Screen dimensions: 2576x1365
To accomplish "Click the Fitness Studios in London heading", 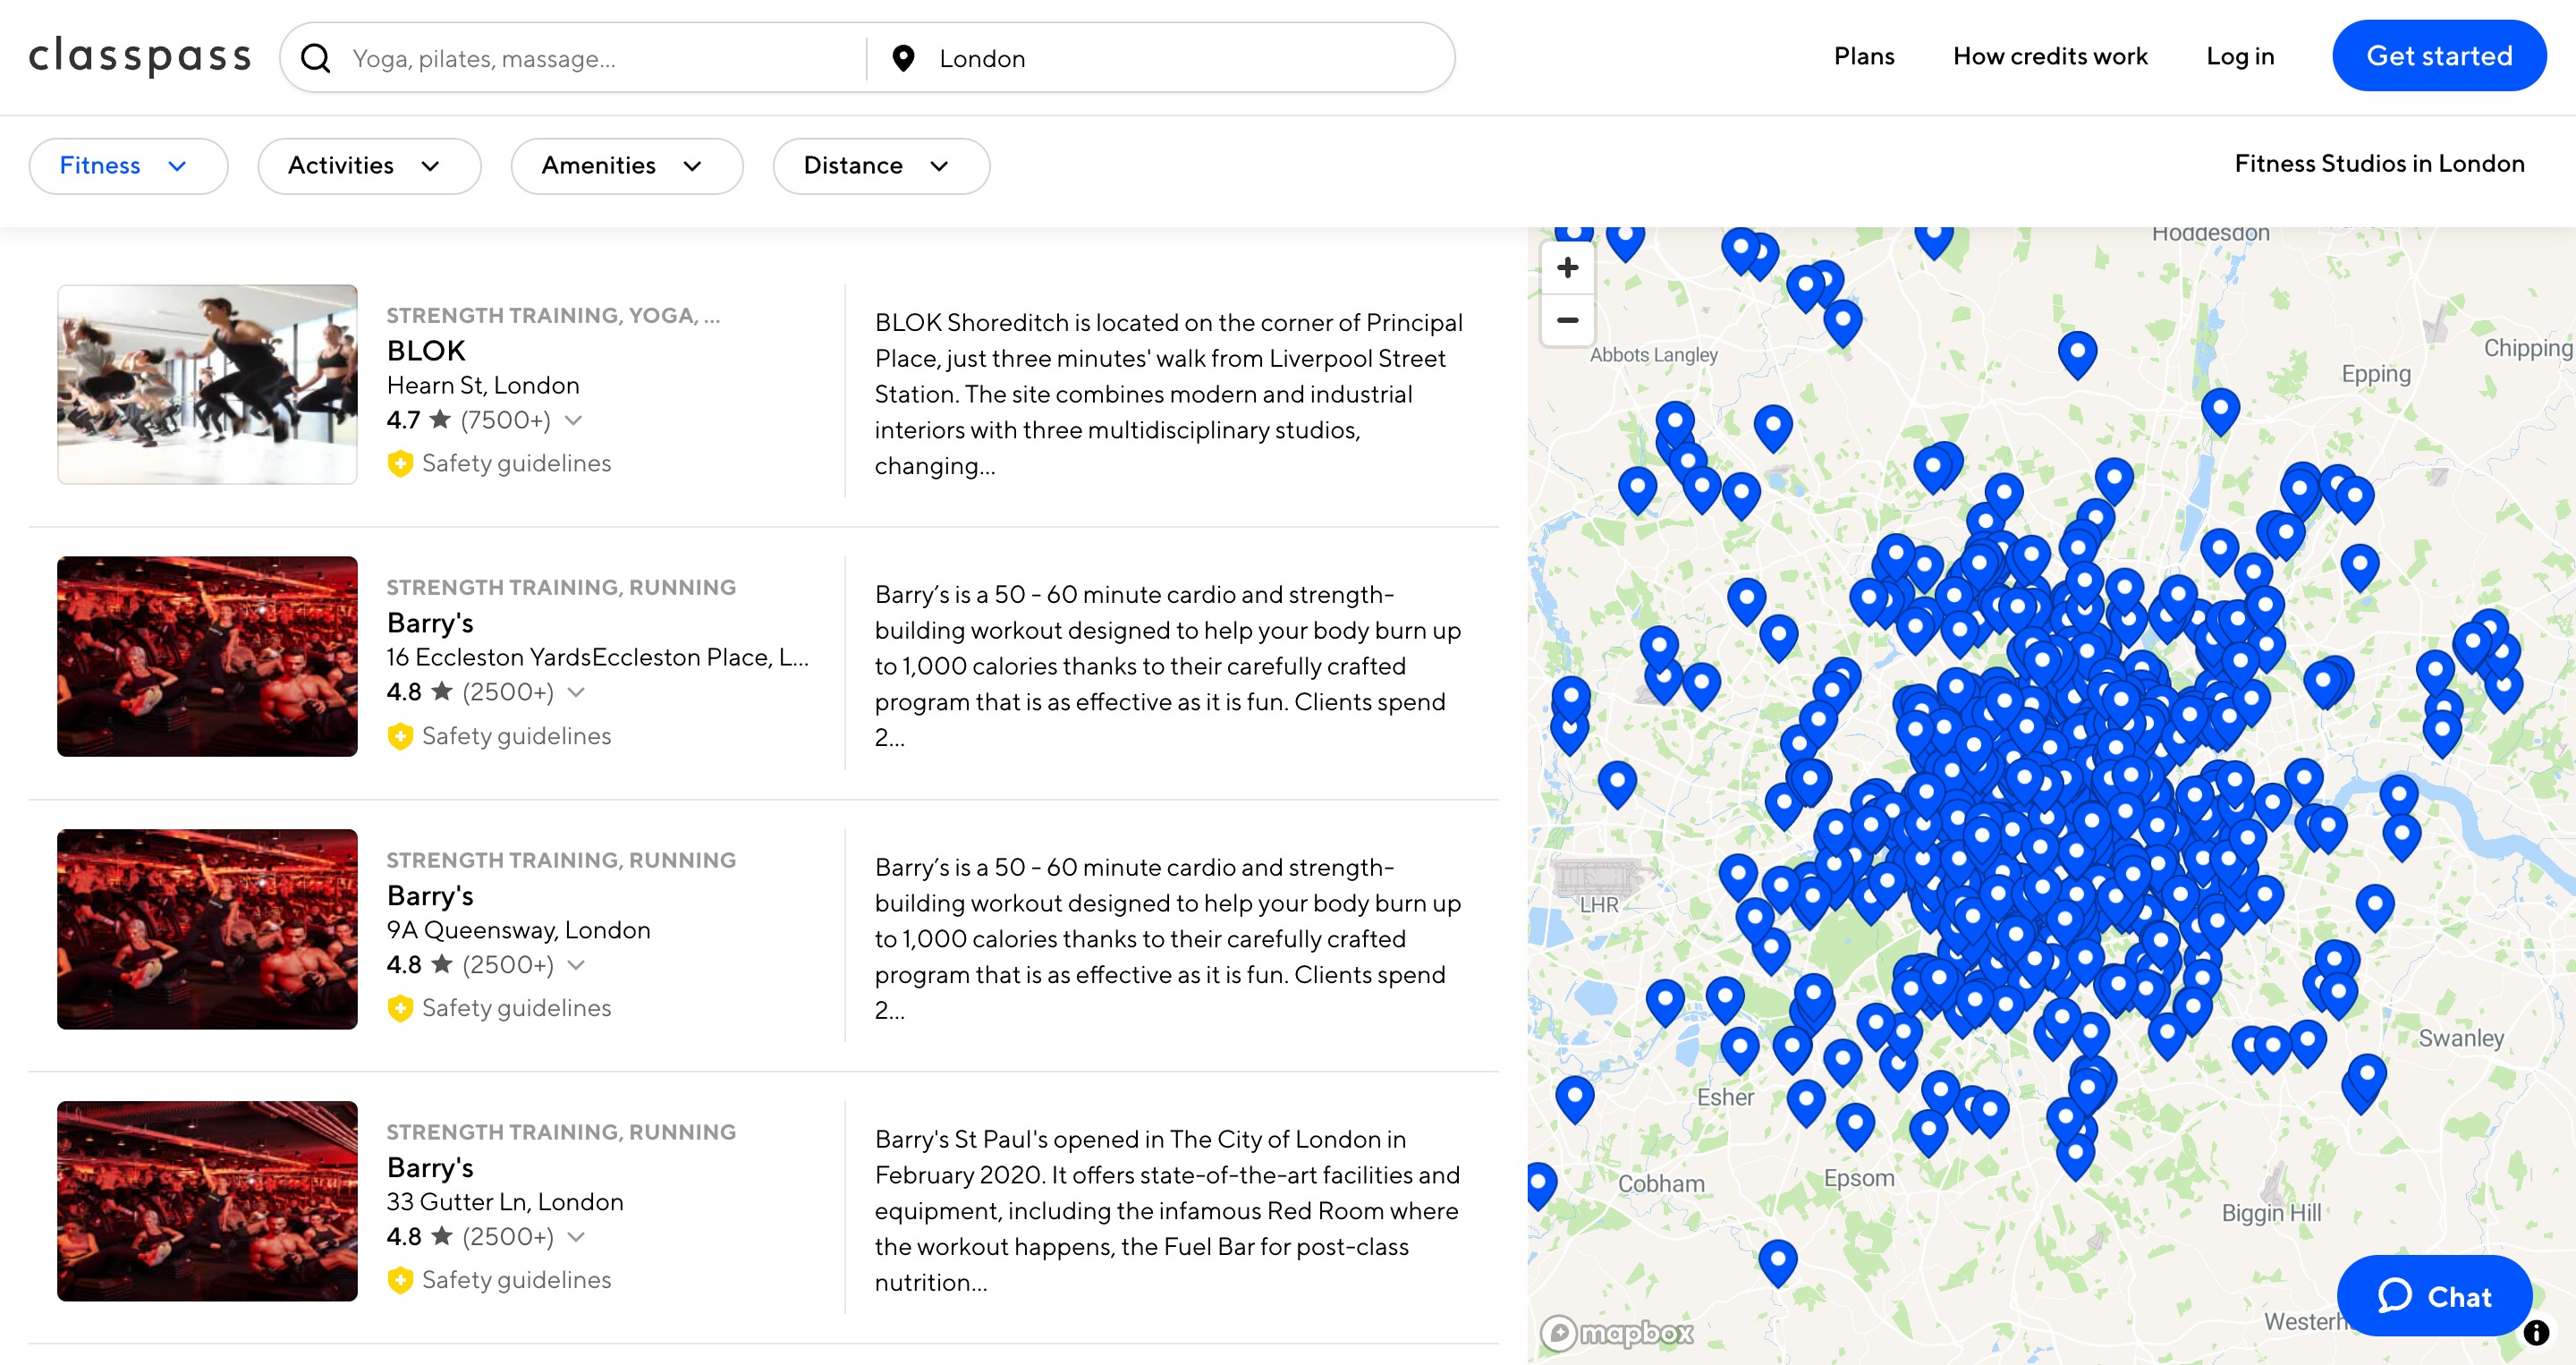I will [2379, 164].
